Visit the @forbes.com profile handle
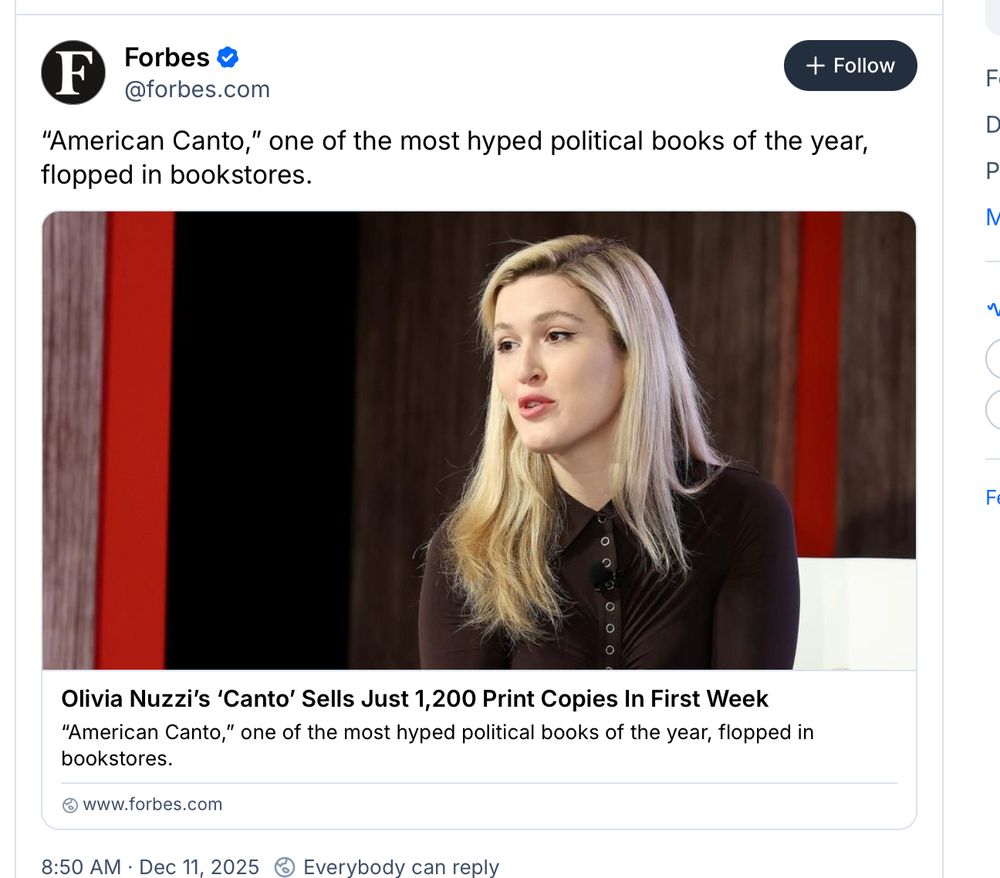Image resolution: width=1000 pixels, height=878 pixels. tap(195, 89)
